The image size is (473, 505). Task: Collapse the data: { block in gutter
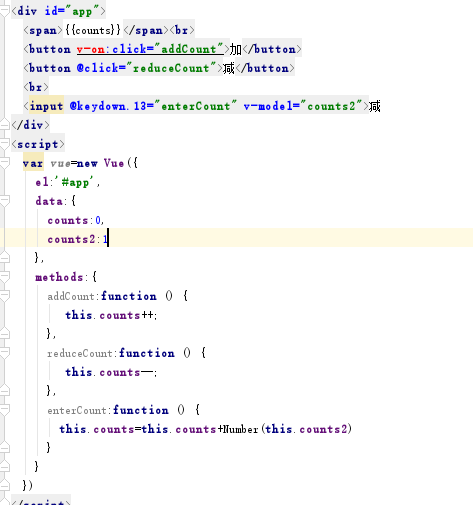pos(4,201)
